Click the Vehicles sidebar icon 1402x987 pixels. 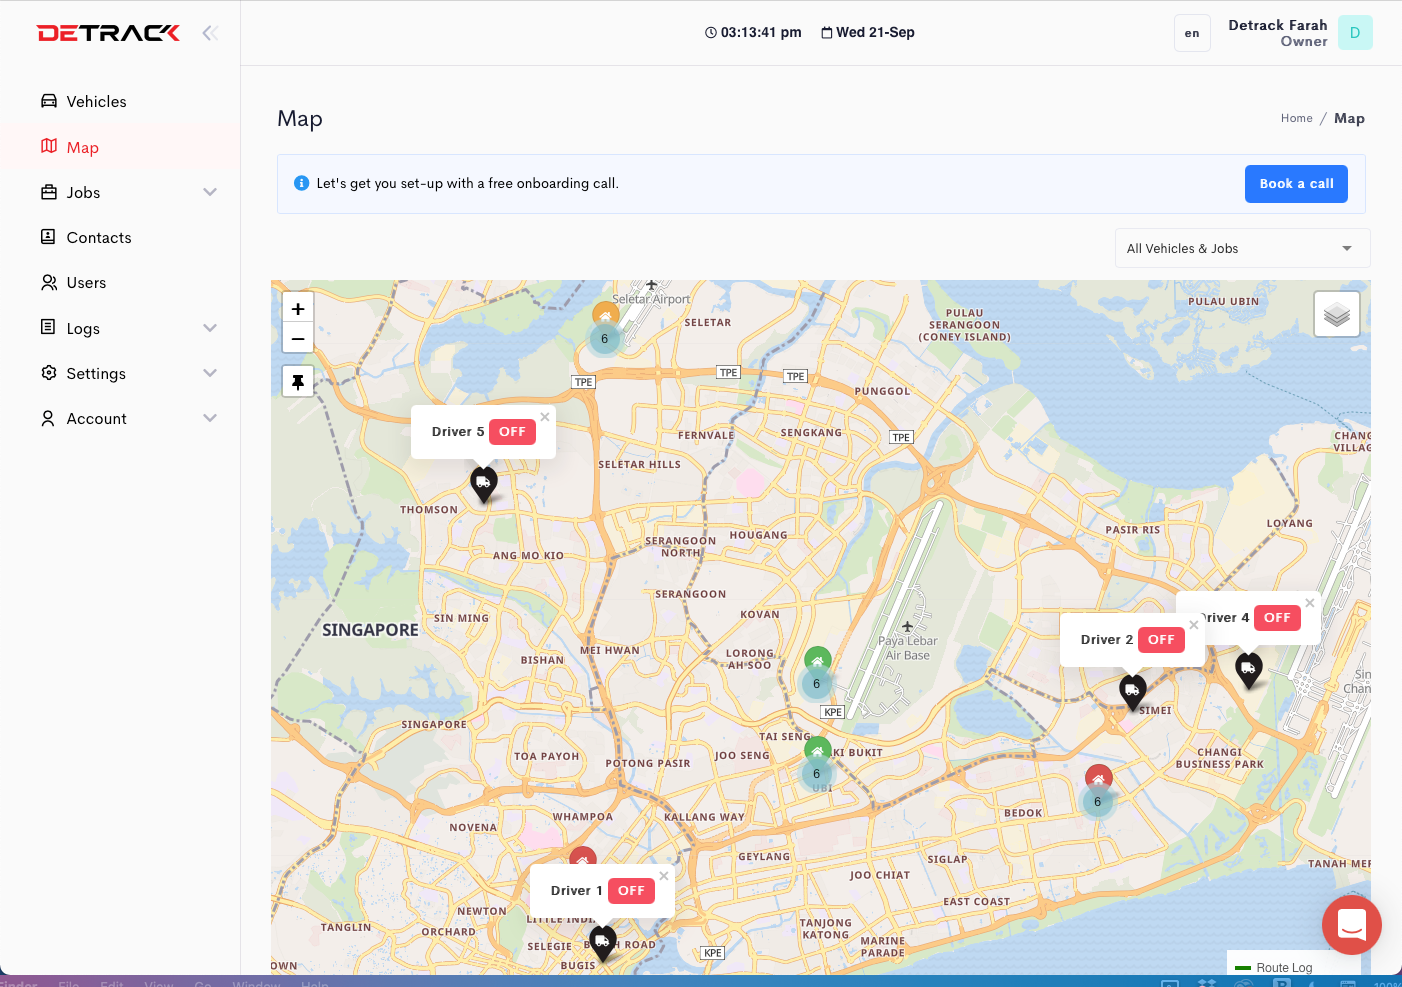tap(49, 101)
